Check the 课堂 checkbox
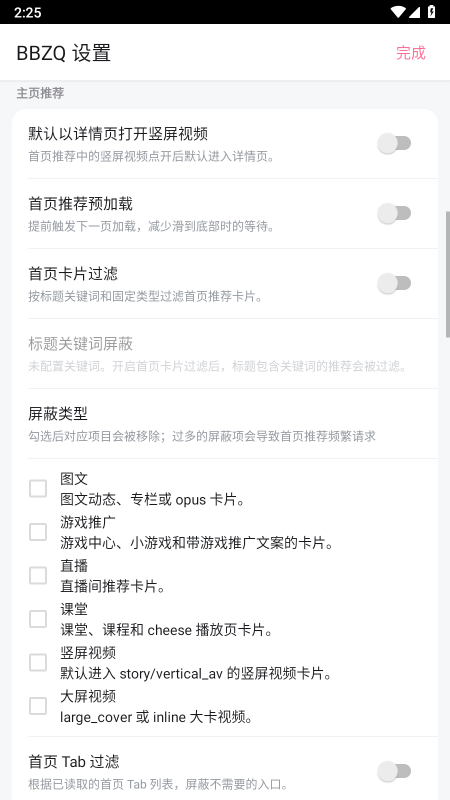This screenshot has width=450, height=800. 38,619
